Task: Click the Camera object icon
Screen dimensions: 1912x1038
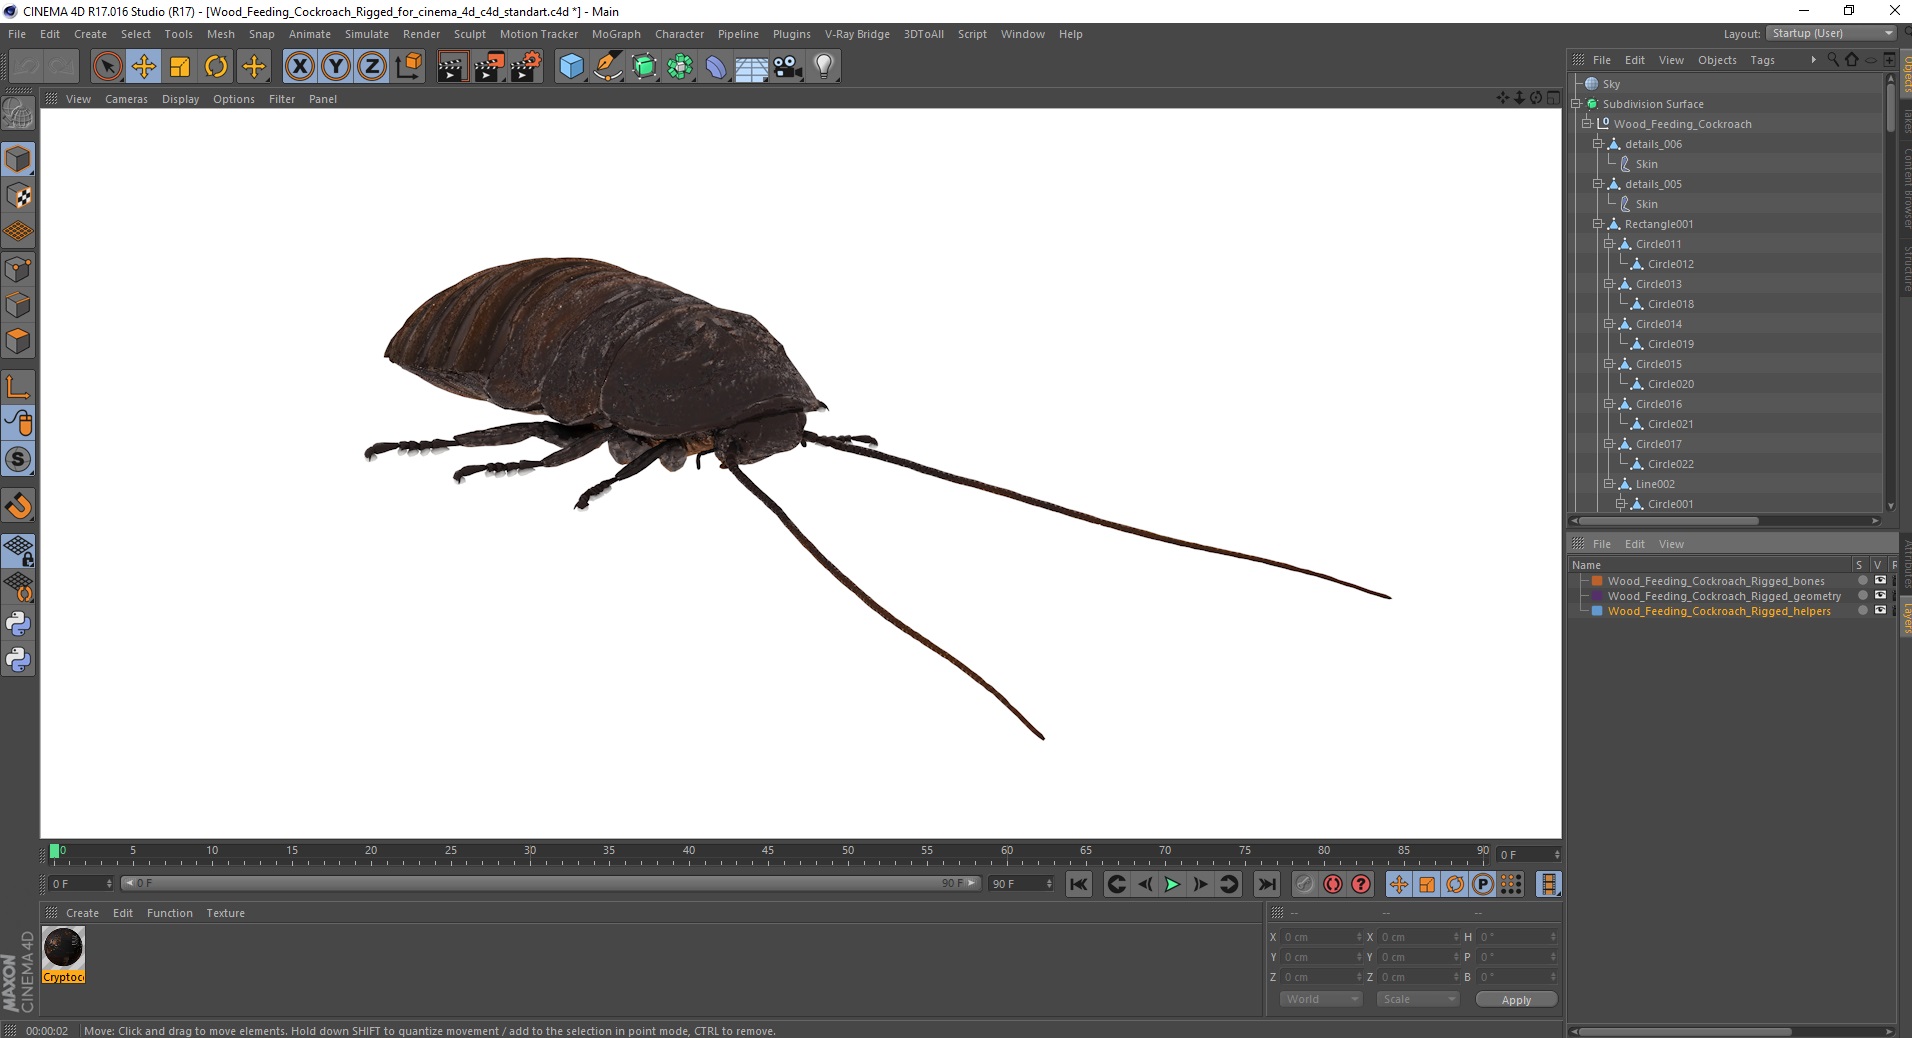Action: click(x=788, y=67)
